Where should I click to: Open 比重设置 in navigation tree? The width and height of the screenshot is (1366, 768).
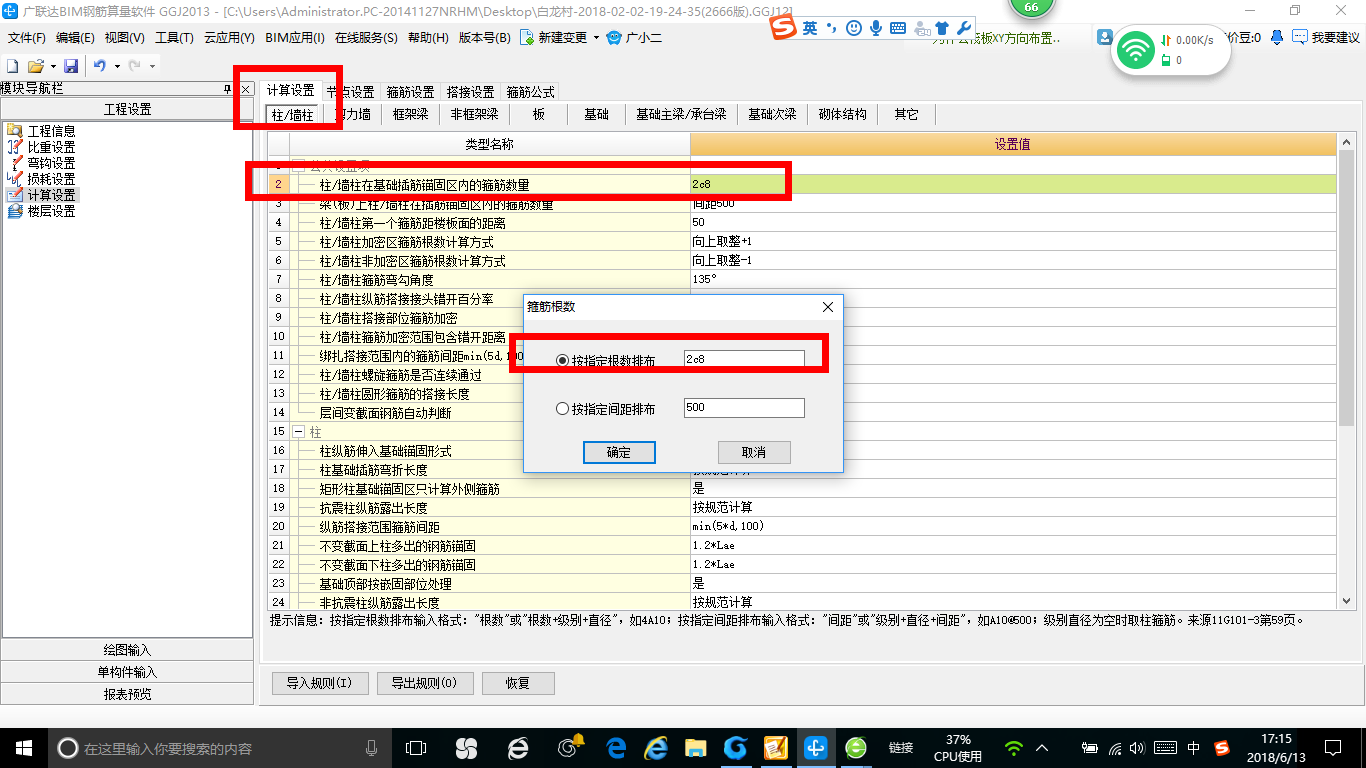(x=51, y=147)
